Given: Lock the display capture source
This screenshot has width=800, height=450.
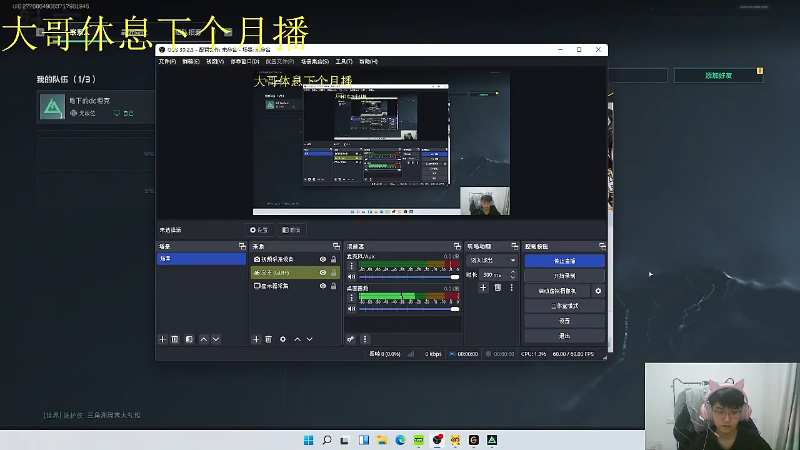Looking at the screenshot, I should 334,286.
